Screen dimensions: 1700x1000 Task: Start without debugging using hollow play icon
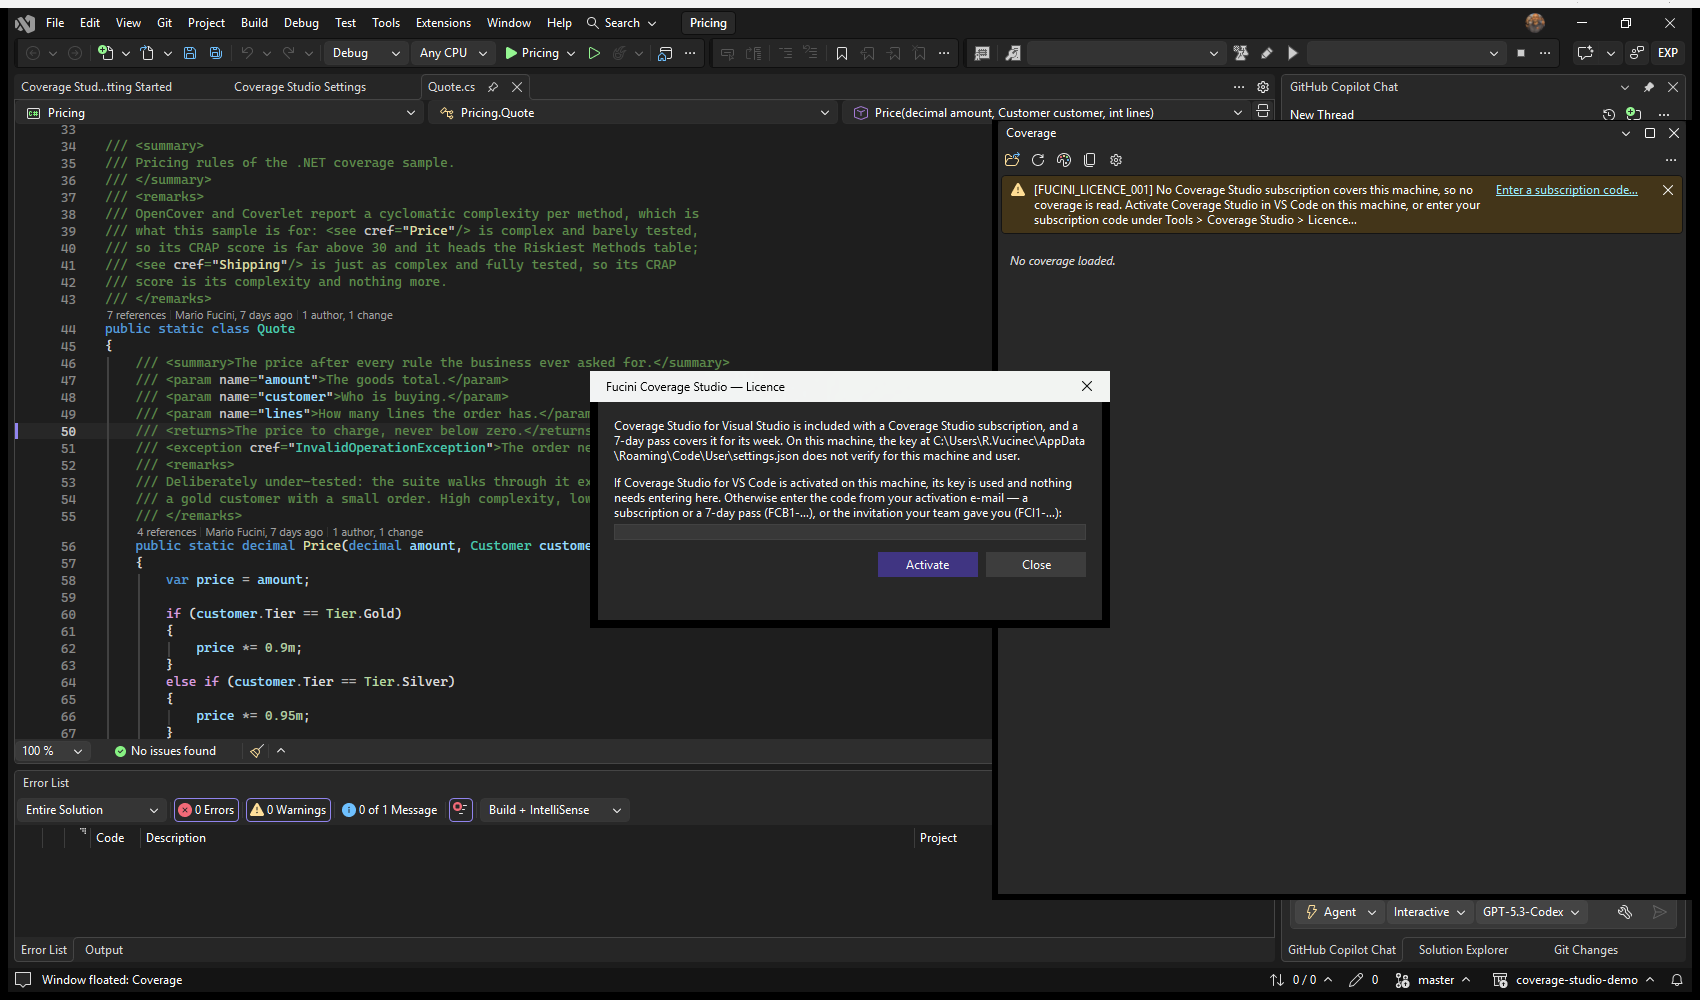pyautogui.click(x=594, y=53)
